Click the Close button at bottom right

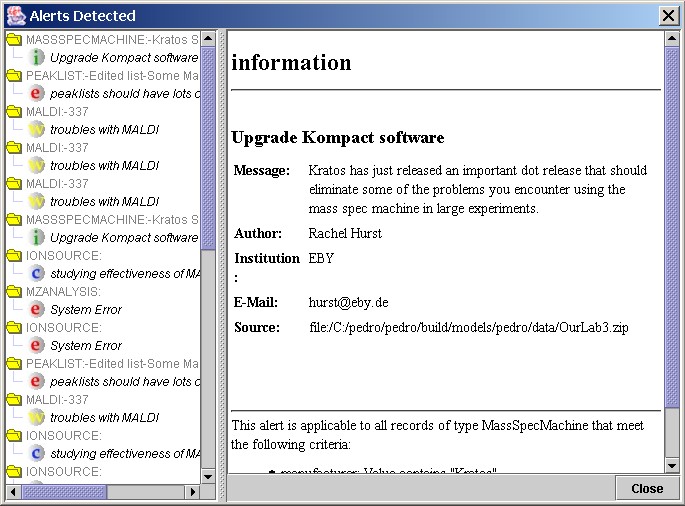647,488
